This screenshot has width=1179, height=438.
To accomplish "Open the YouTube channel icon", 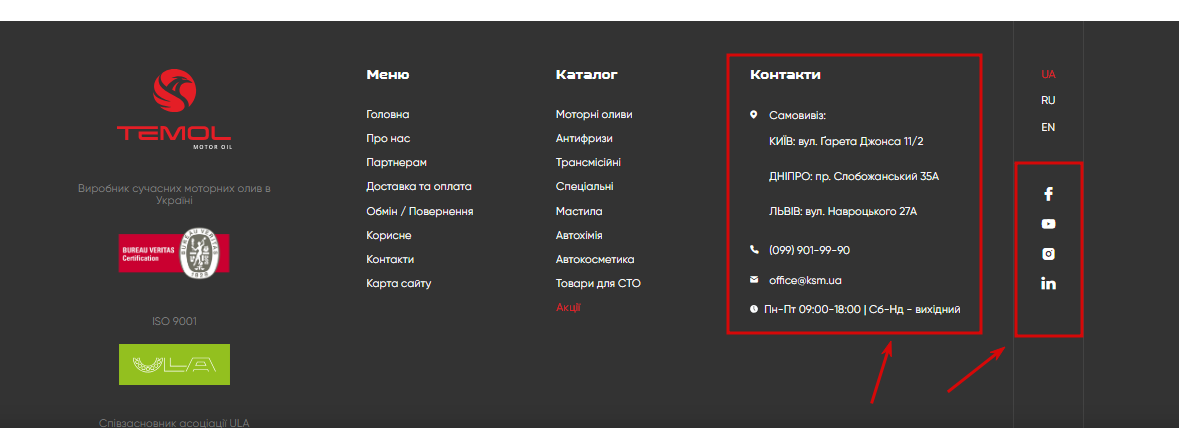I will click(x=1048, y=224).
